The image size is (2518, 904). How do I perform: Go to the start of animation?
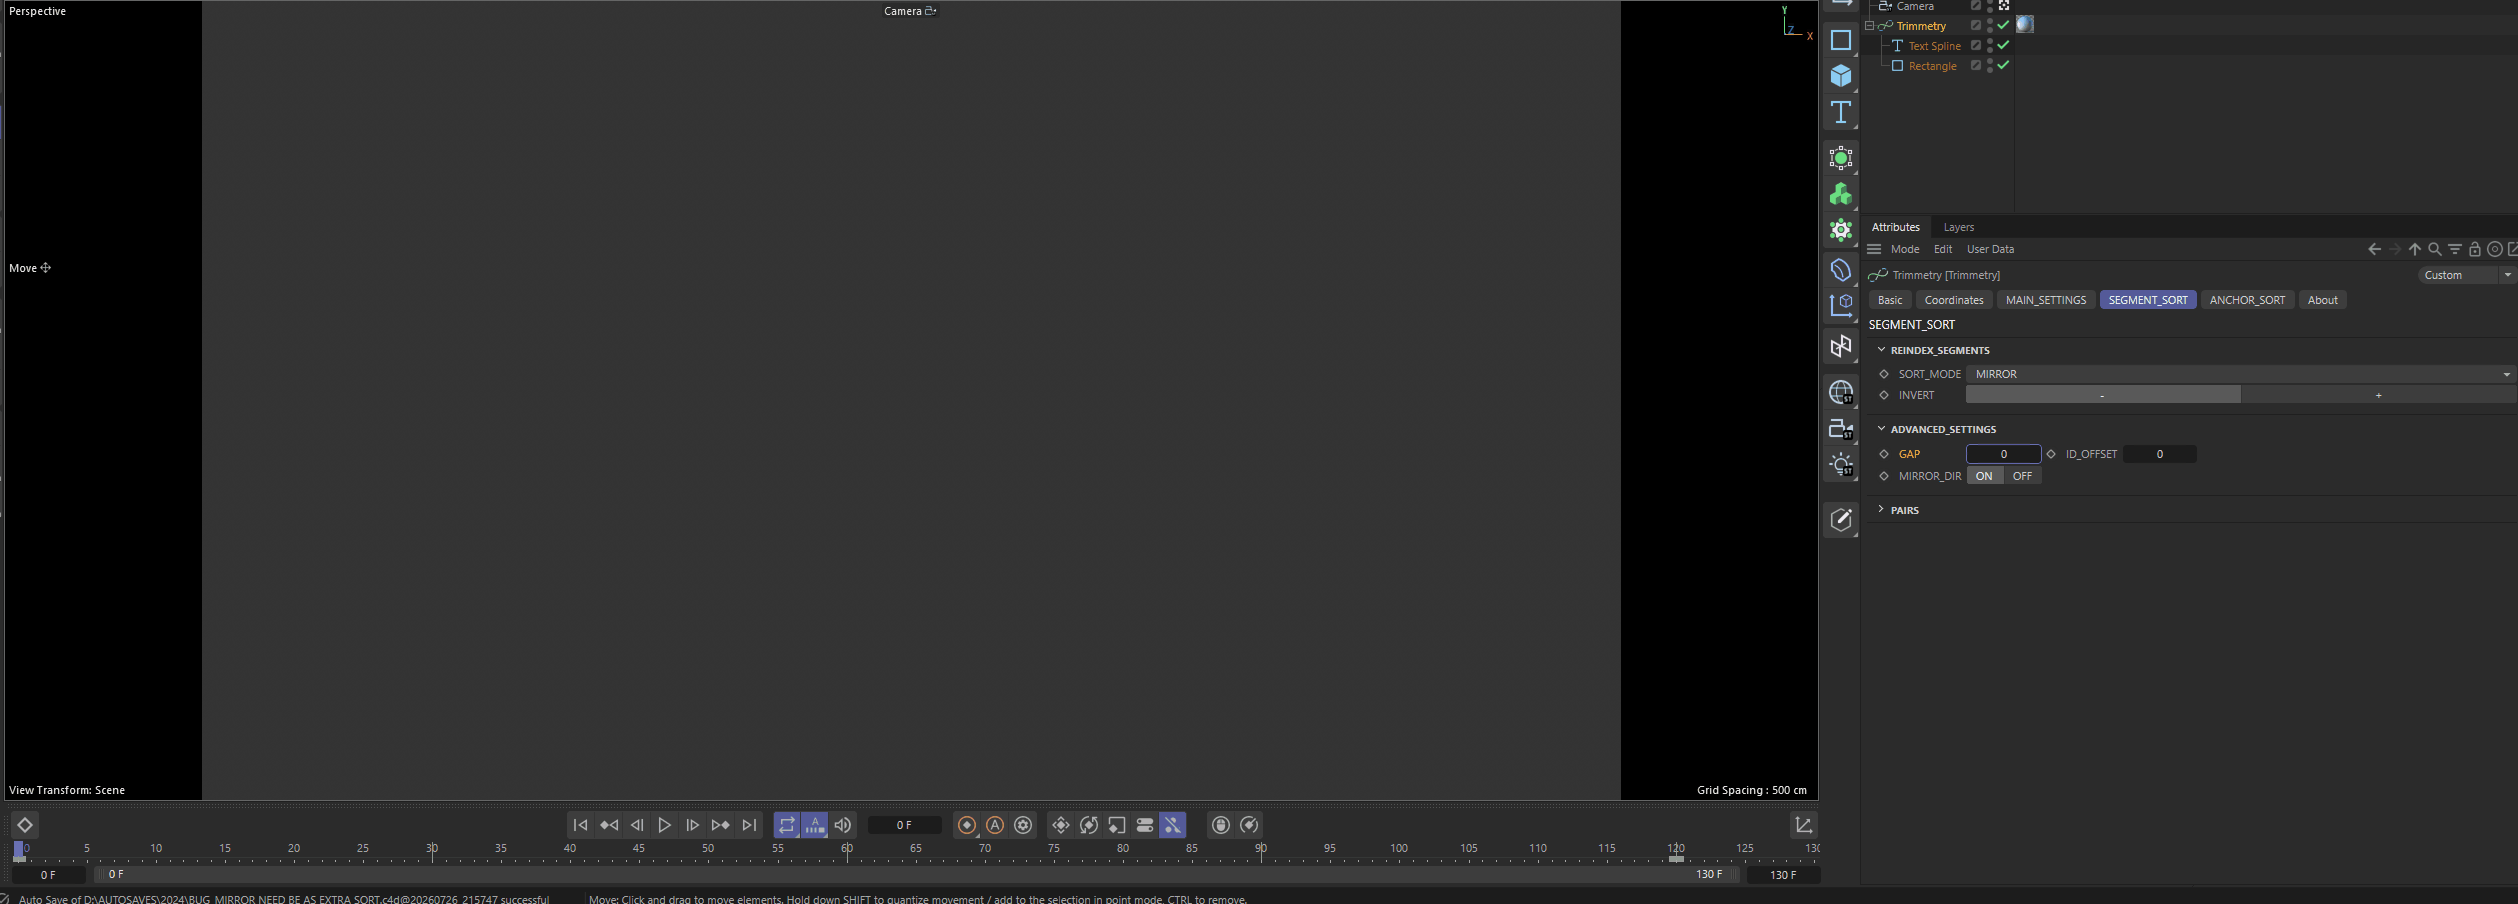(580, 825)
